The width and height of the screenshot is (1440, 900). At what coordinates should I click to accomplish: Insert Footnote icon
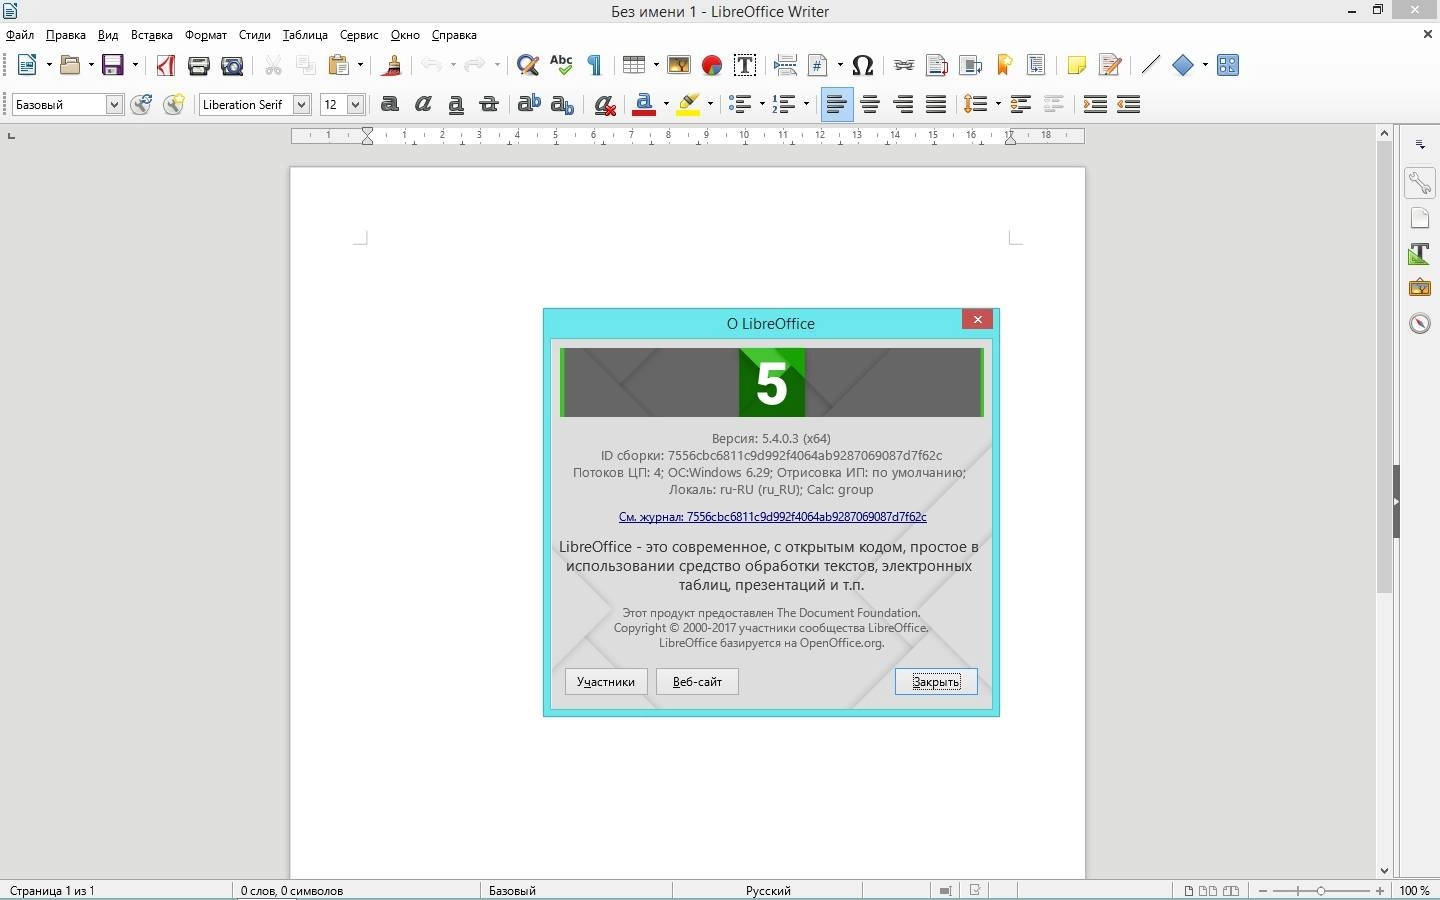[x=937, y=65]
